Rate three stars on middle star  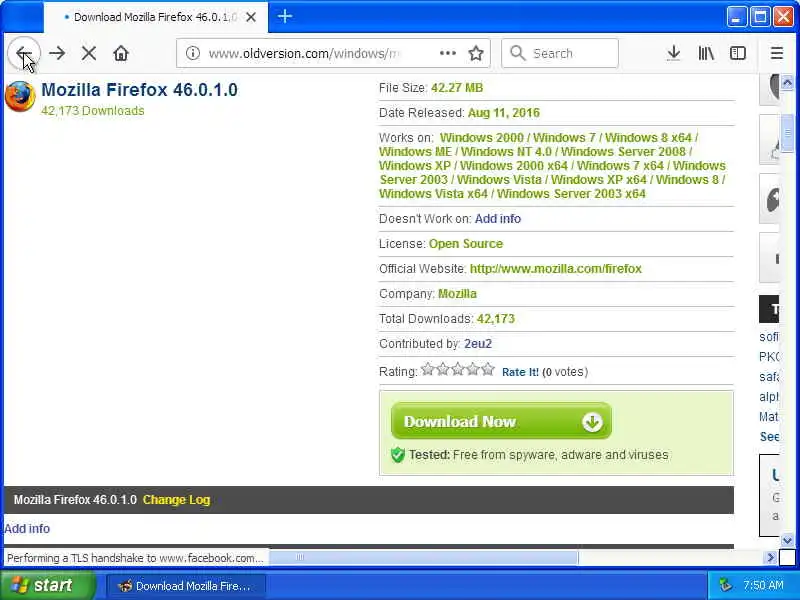[458, 369]
